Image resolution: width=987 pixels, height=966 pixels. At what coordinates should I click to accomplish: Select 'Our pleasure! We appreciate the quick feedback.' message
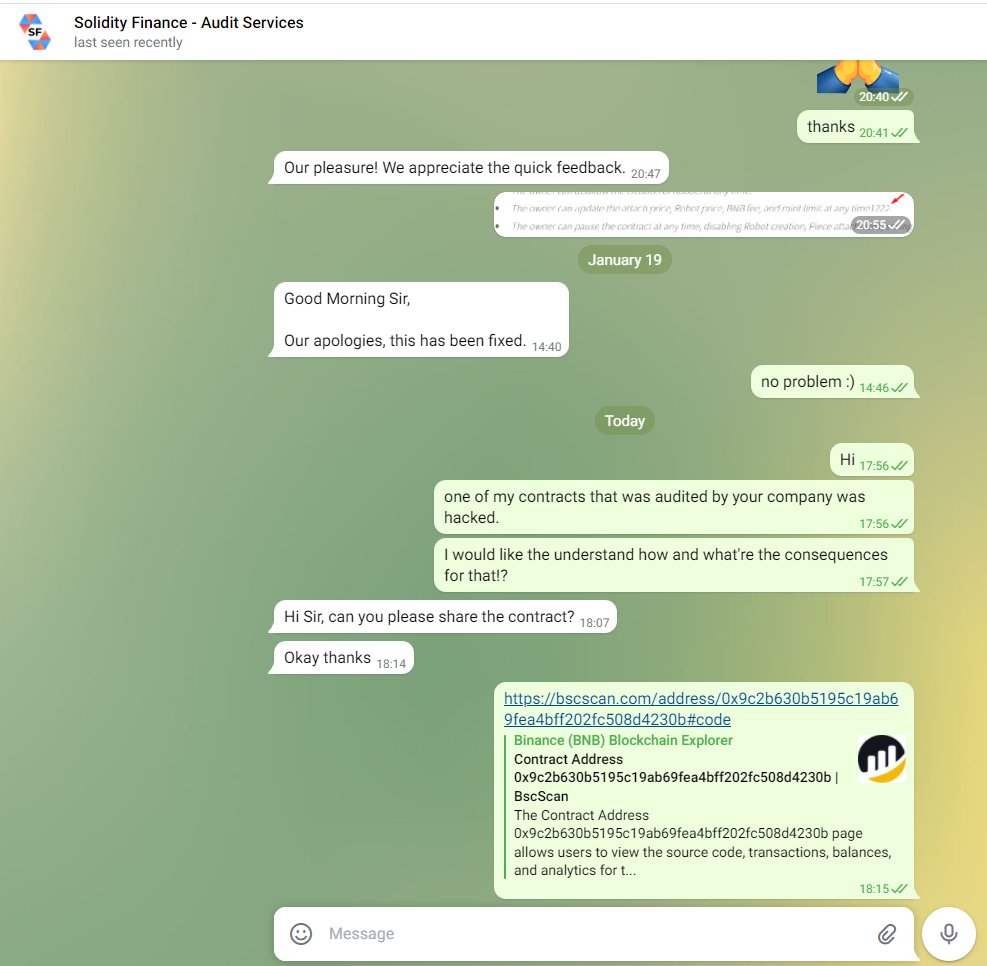(471, 168)
